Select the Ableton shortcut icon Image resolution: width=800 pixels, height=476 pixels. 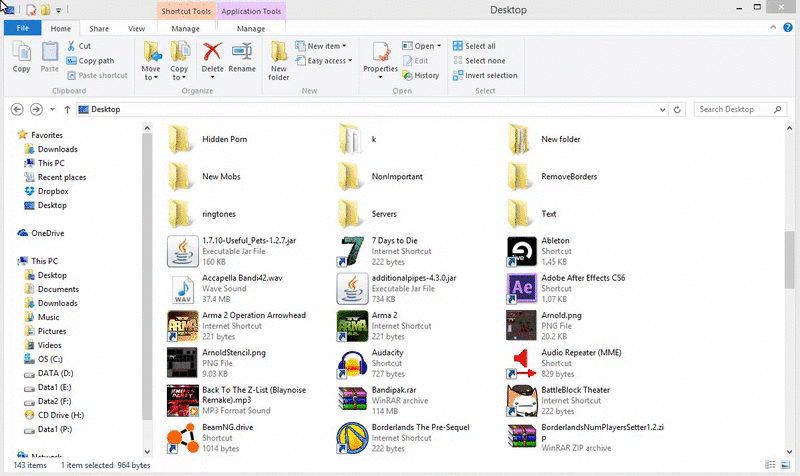pyautogui.click(x=522, y=251)
